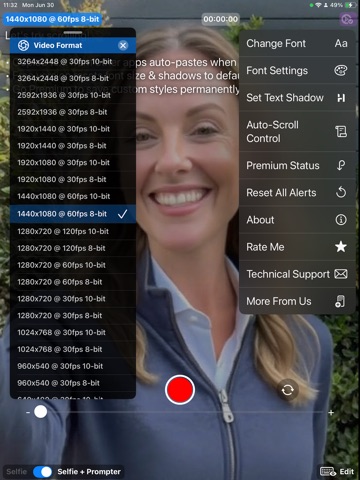Screen dimensions: 360x480
Task: Select 1920x1440 @ 30fps 8-bit
Action: pyautogui.click(x=73, y=146)
